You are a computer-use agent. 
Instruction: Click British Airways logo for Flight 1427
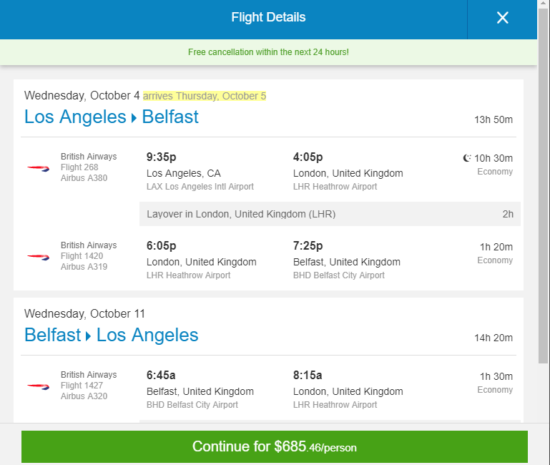coord(38,386)
